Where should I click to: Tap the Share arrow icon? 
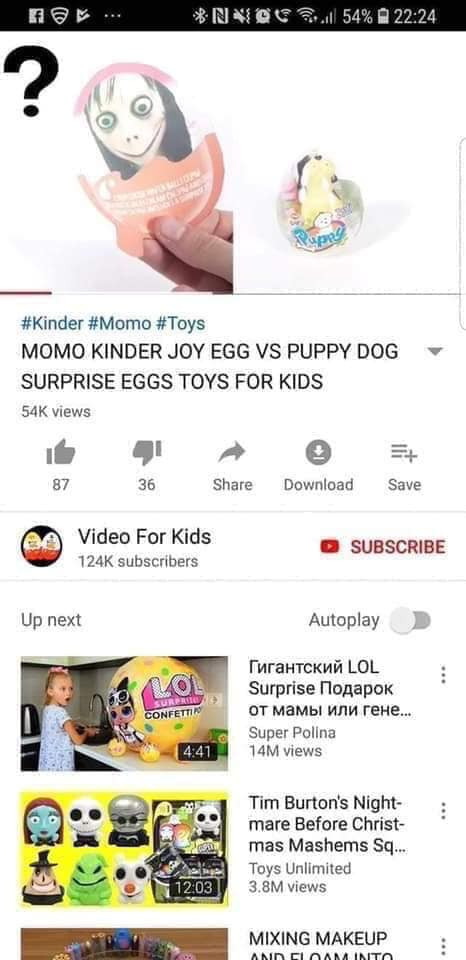point(232,453)
